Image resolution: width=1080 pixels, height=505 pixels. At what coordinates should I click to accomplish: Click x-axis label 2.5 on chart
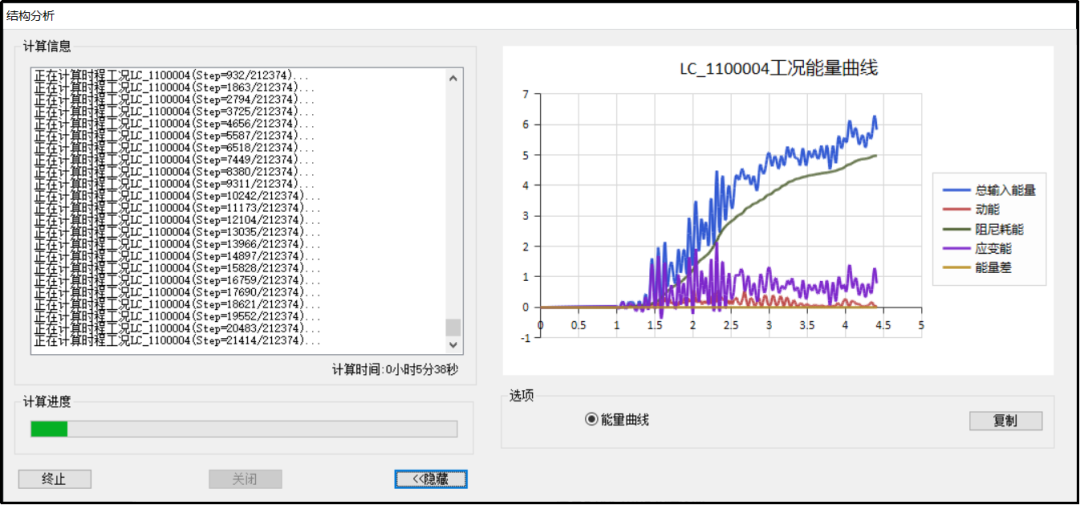pos(730,324)
